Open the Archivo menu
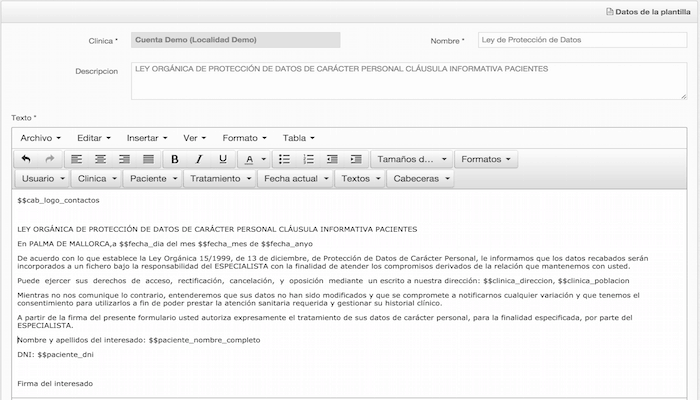Viewport: 700px width, 400px height. click(40, 138)
